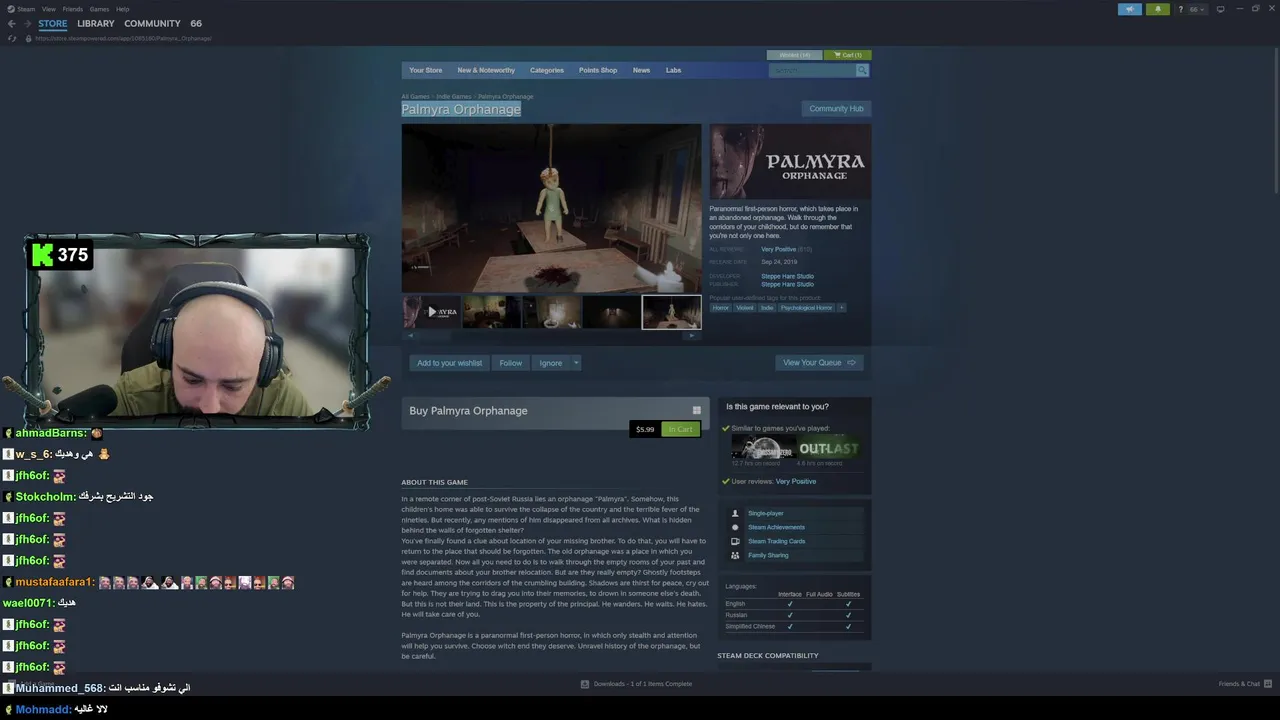Click the Windows platform icon in purchase box
Screen dimensions: 1280x720
[x=697, y=410]
